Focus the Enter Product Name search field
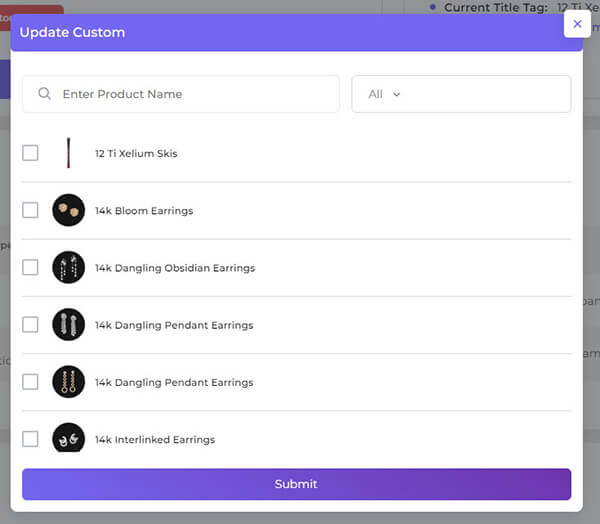Screen dimensions: 600x524 coord(181,94)
